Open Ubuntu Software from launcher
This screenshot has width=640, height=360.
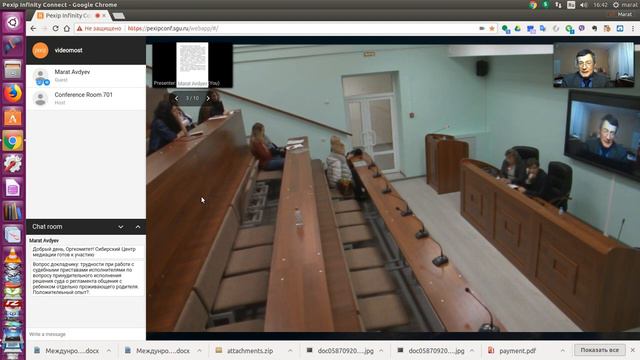point(13,117)
